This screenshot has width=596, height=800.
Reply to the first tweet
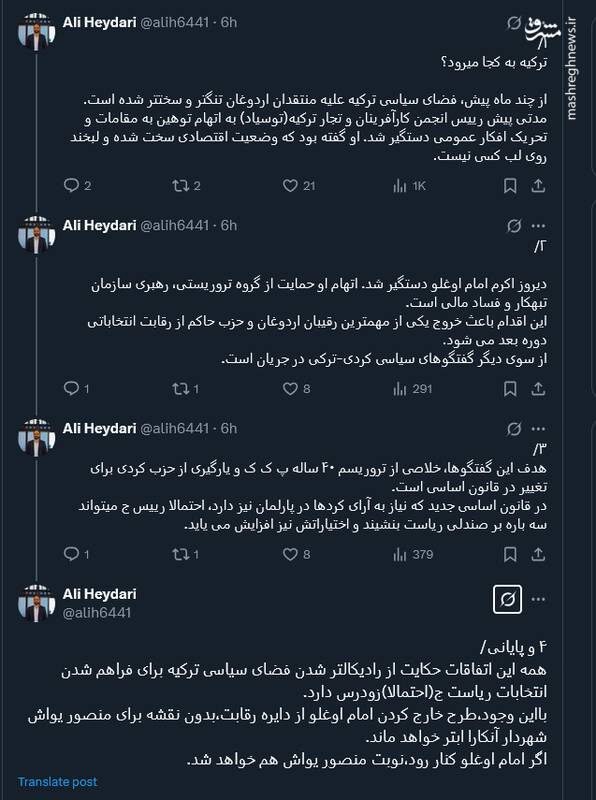70,184
